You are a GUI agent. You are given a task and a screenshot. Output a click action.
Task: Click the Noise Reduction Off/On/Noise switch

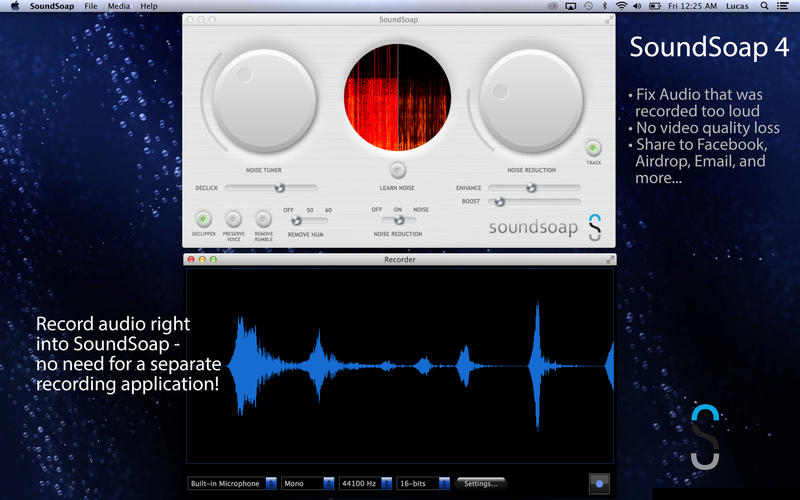[399, 220]
